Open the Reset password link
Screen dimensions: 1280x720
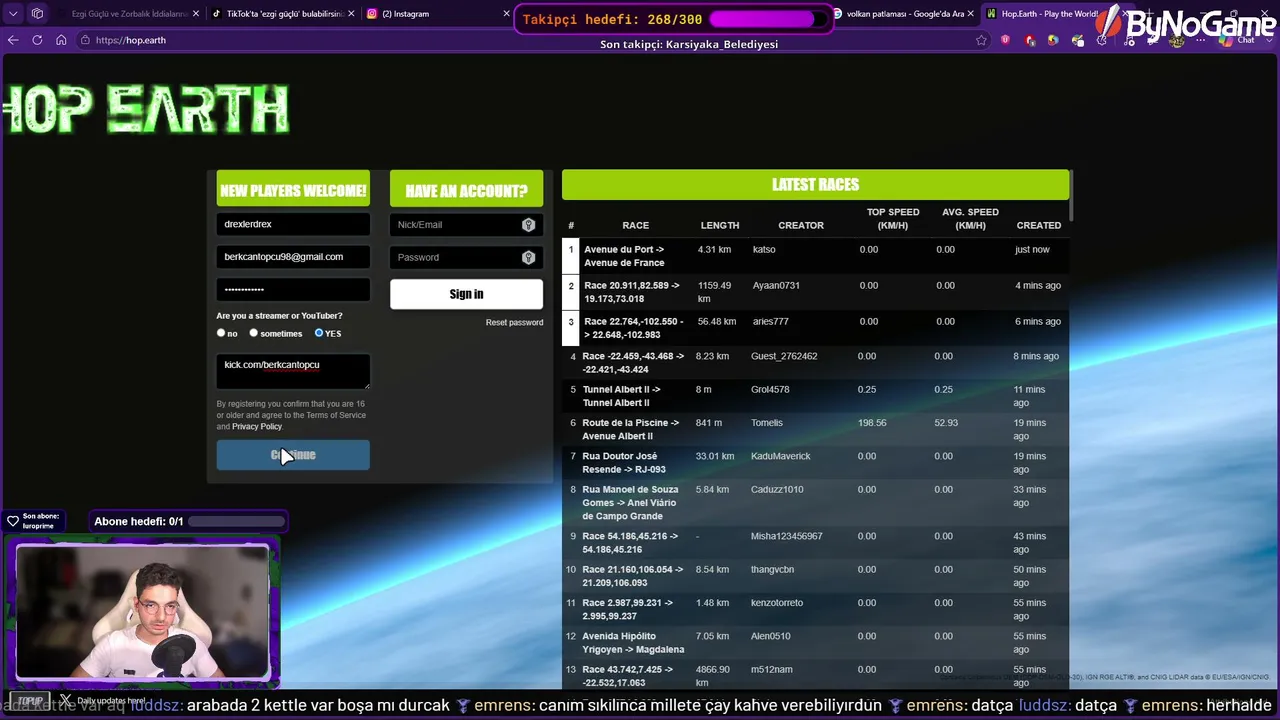pyautogui.click(x=514, y=323)
